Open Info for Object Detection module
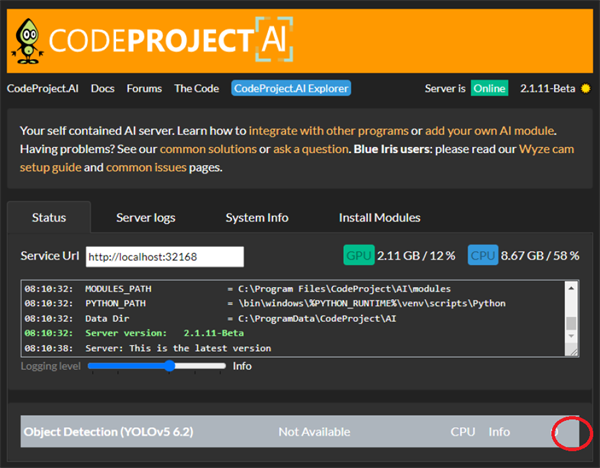 499,432
